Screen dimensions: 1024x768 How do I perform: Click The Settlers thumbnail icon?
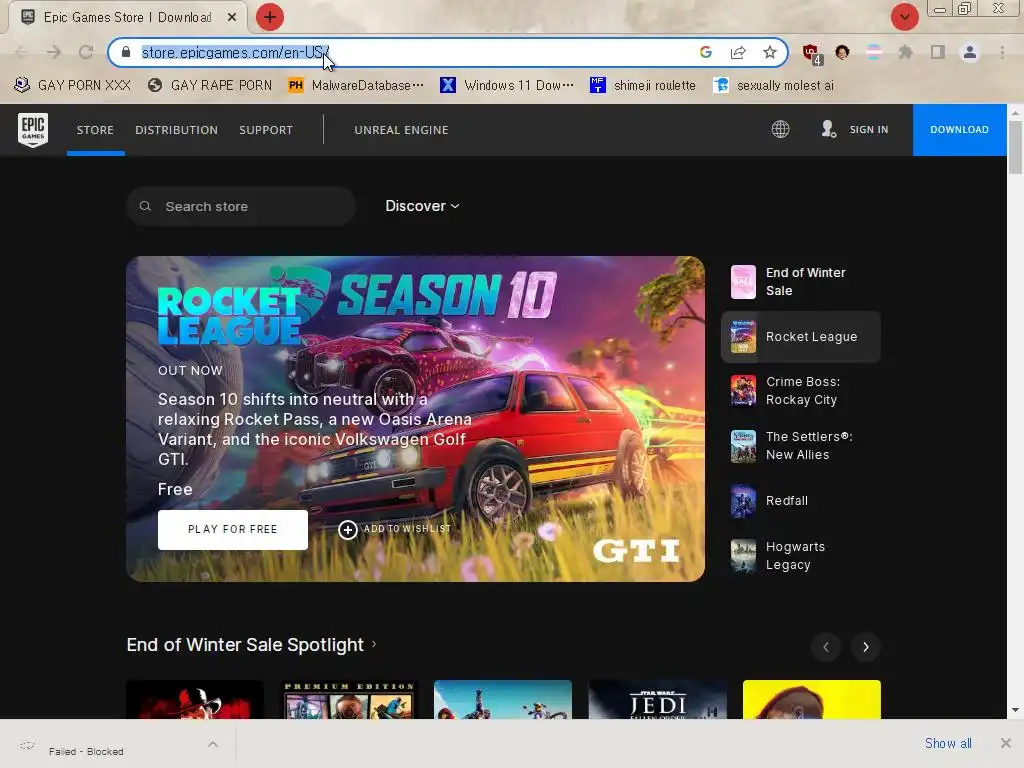[743, 446]
